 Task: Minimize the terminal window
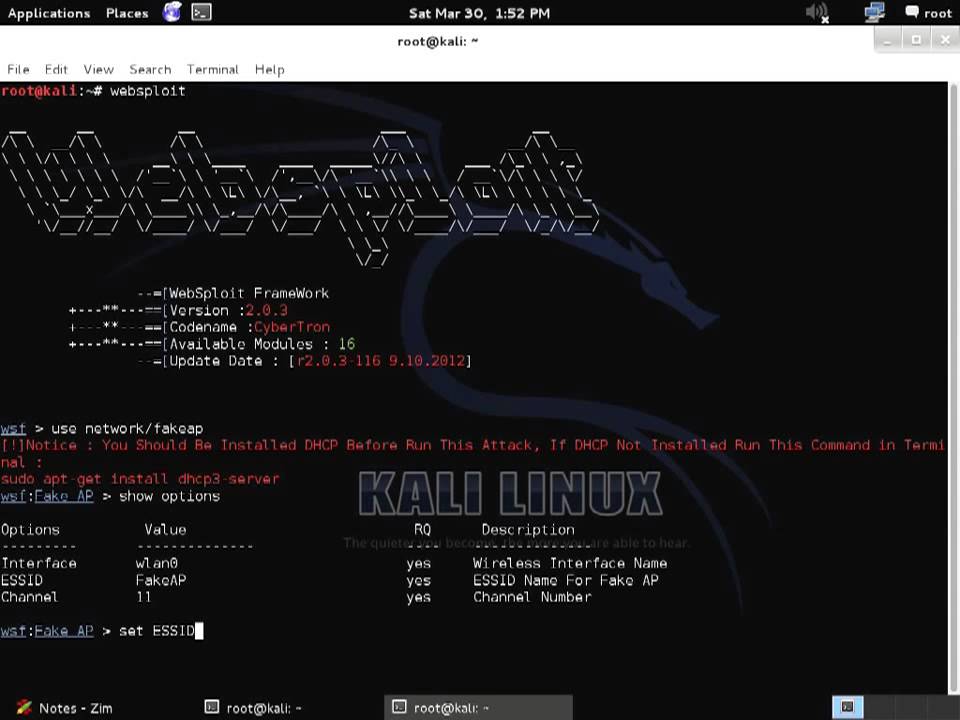click(x=888, y=40)
